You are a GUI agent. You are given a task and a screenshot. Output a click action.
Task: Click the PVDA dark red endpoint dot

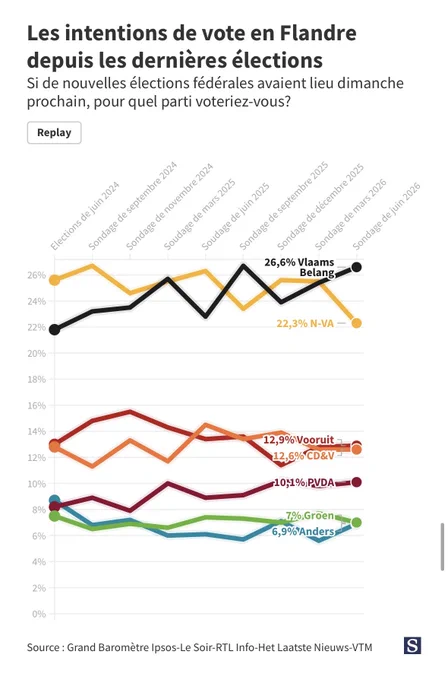coord(356,482)
